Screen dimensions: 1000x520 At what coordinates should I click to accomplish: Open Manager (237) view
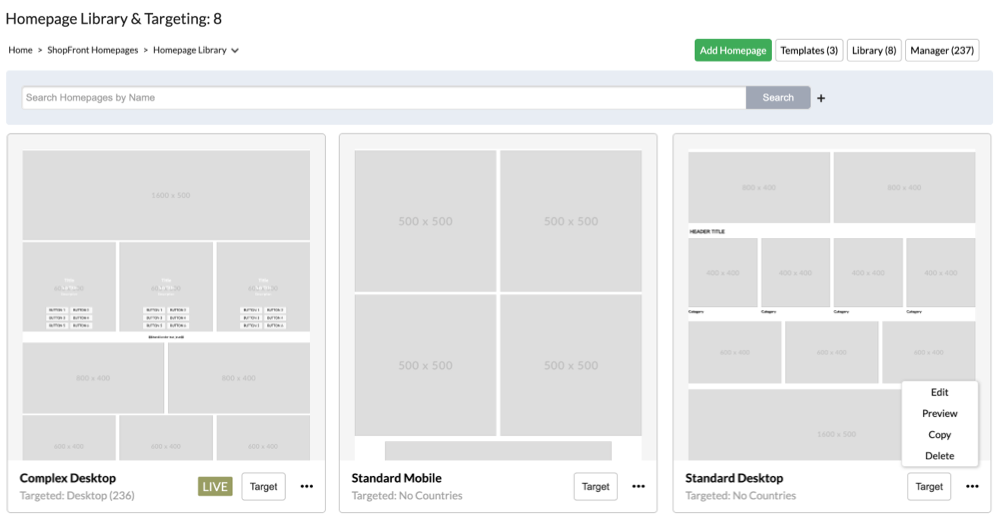[x=942, y=50]
